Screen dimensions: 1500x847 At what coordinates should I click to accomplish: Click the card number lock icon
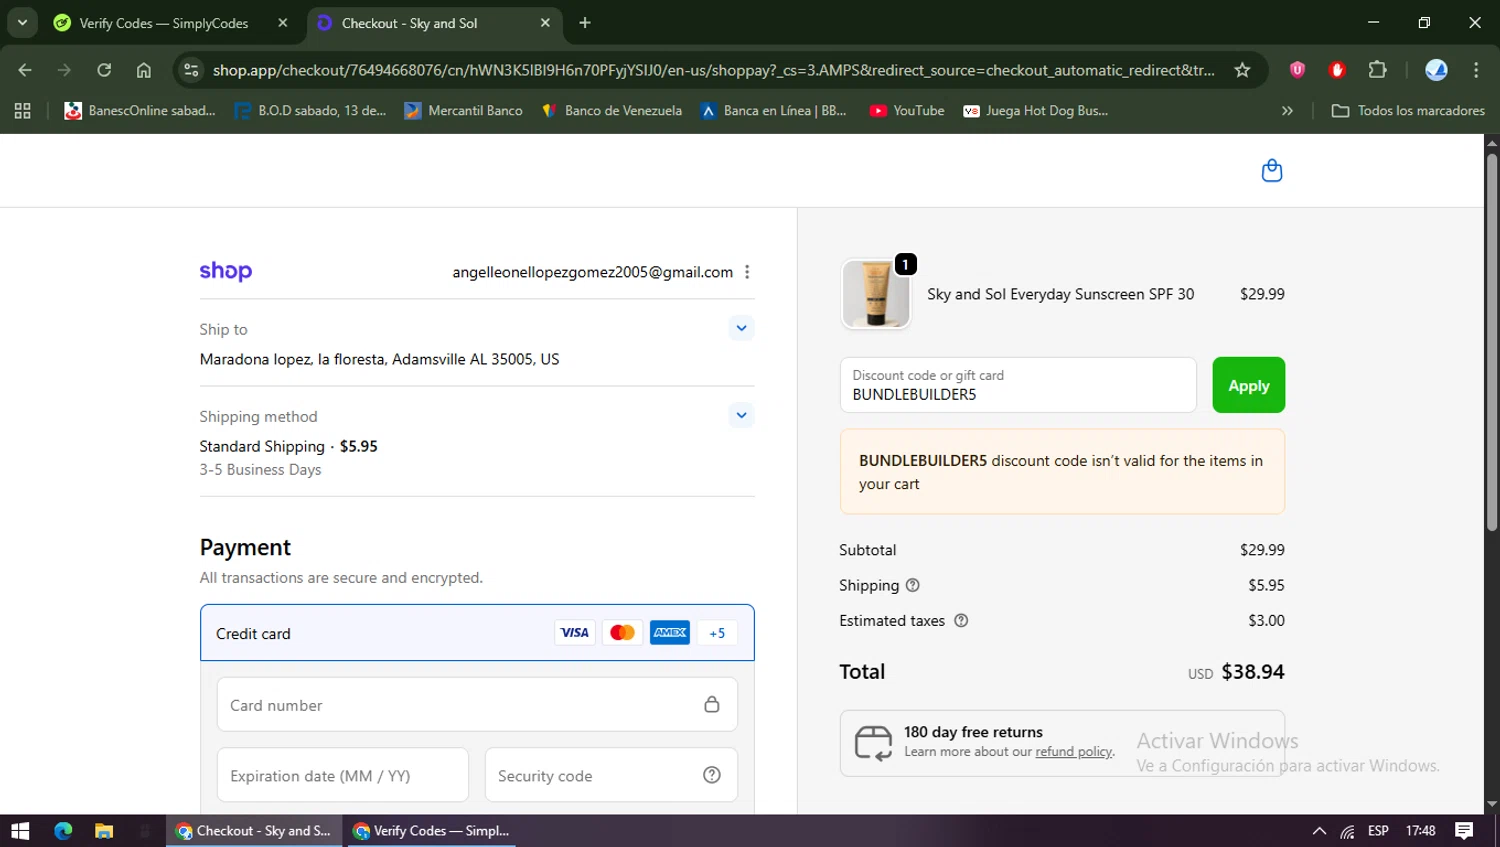click(x=712, y=704)
